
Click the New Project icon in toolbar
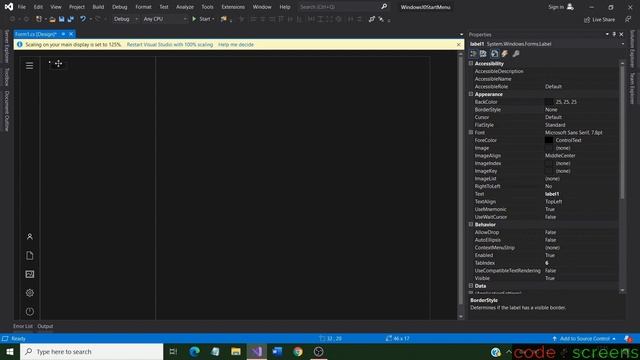pos(39,19)
